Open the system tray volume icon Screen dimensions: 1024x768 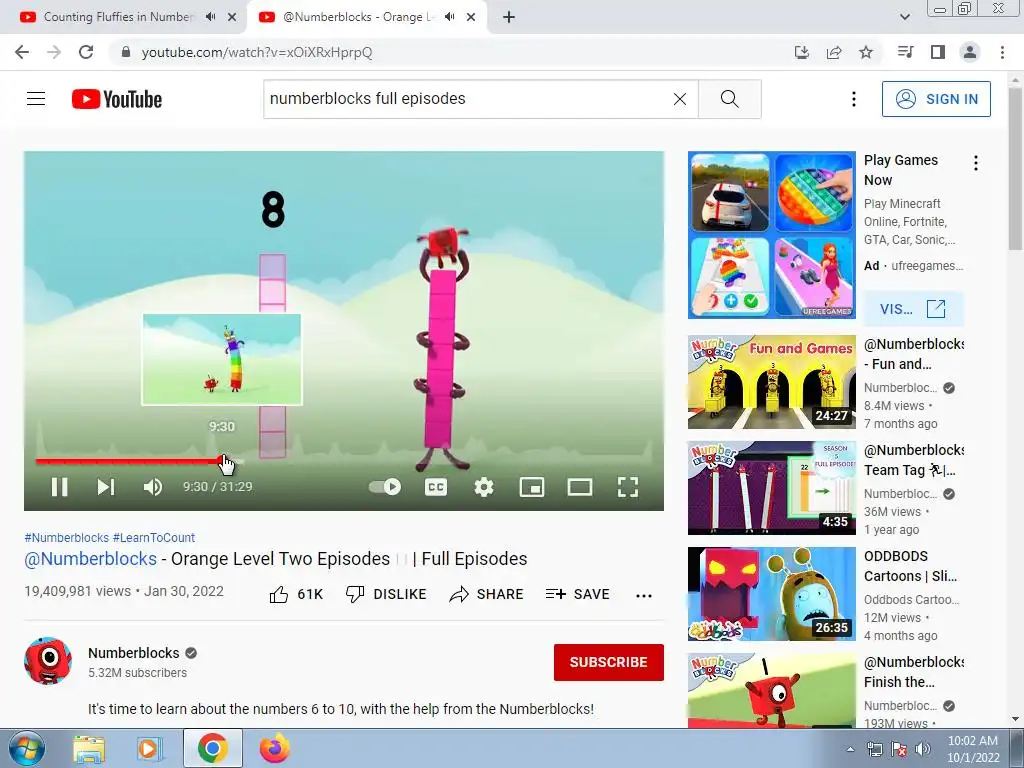coord(923,749)
